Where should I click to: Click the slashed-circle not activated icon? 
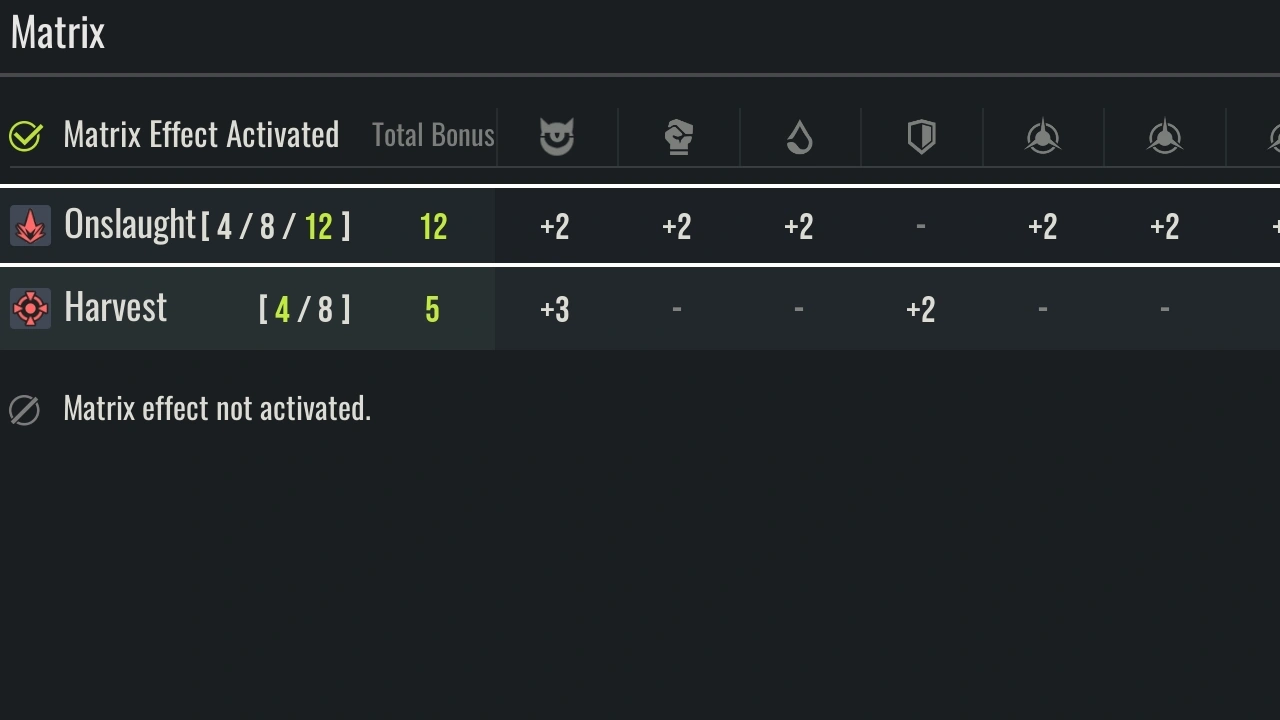24,409
